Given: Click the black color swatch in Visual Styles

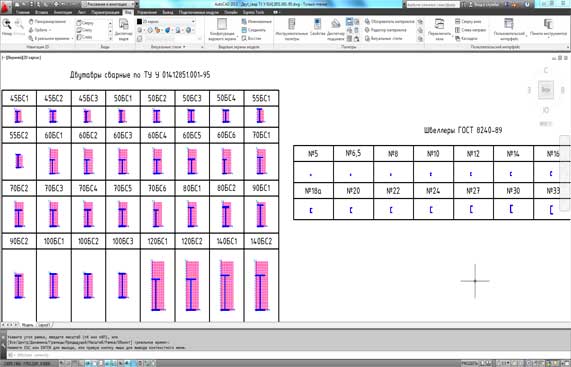Looking at the screenshot, I should 139,22.
